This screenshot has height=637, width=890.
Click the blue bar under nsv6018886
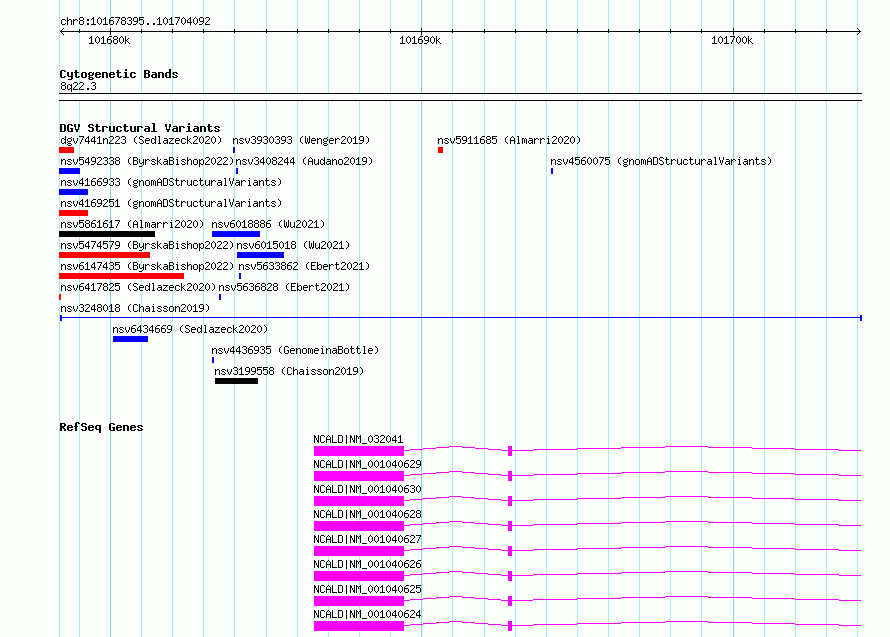(236, 234)
